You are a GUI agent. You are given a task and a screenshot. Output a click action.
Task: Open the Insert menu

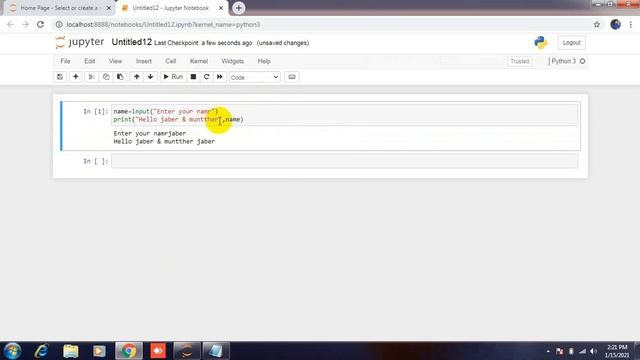pyautogui.click(x=144, y=61)
